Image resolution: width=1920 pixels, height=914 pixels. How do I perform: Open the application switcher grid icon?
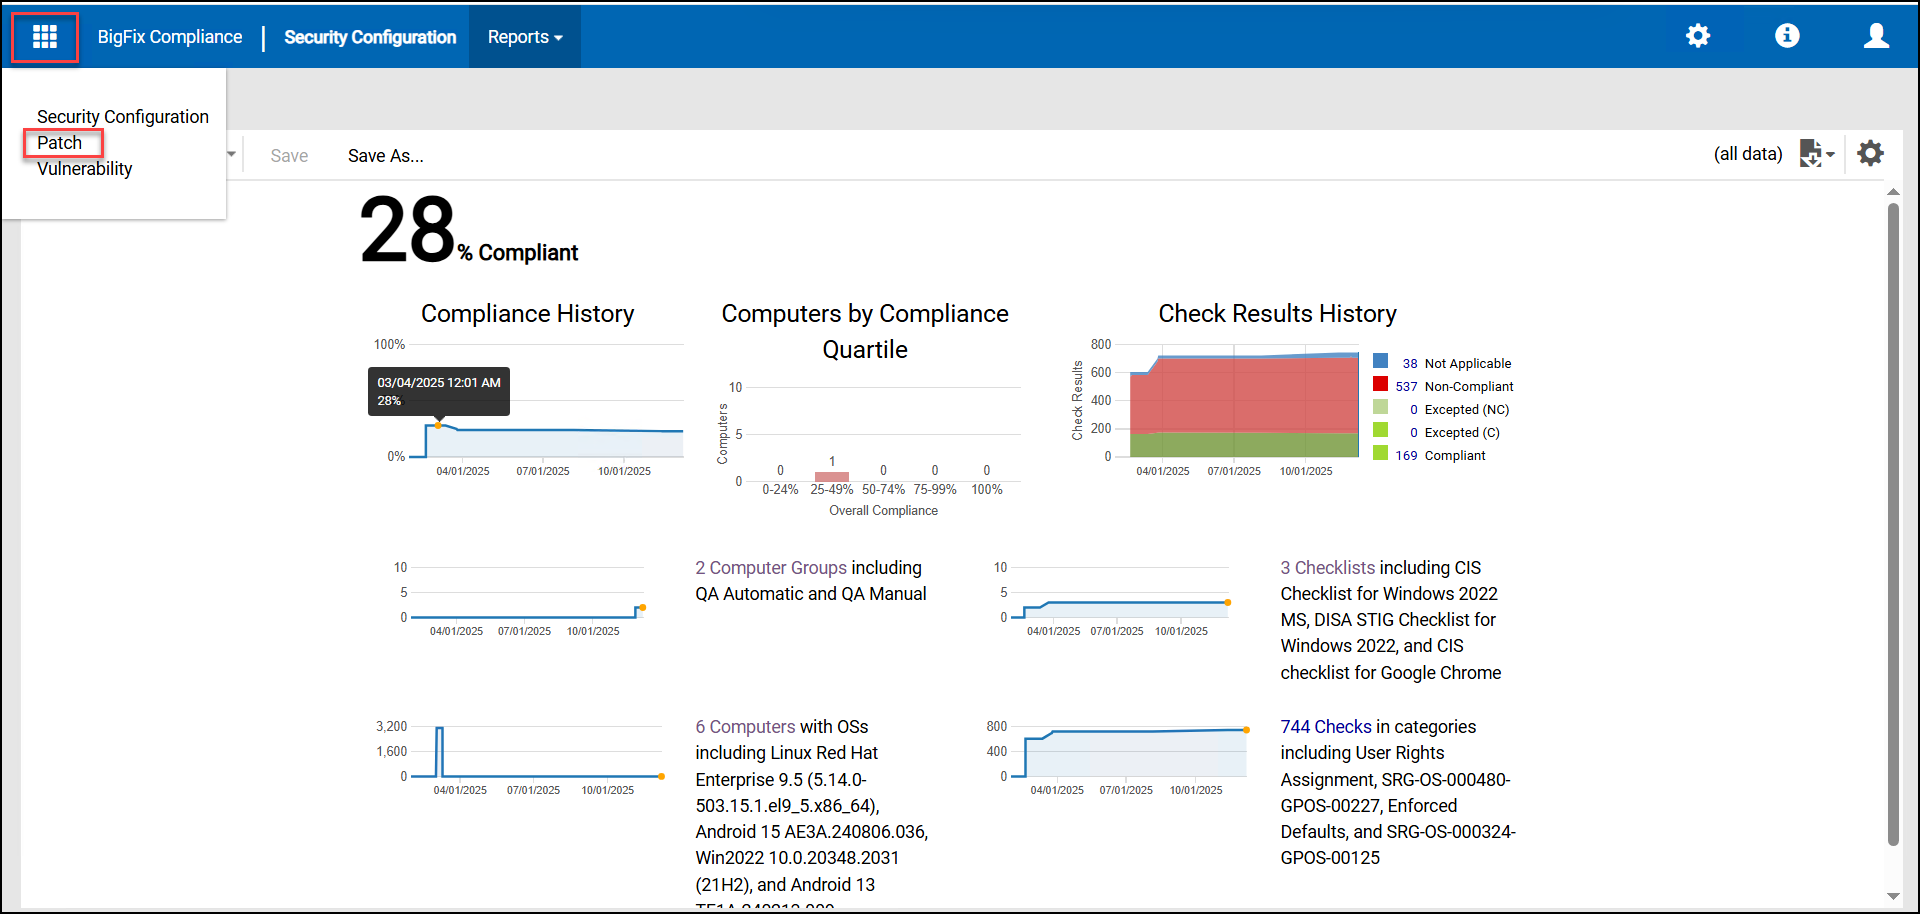click(45, 37)
